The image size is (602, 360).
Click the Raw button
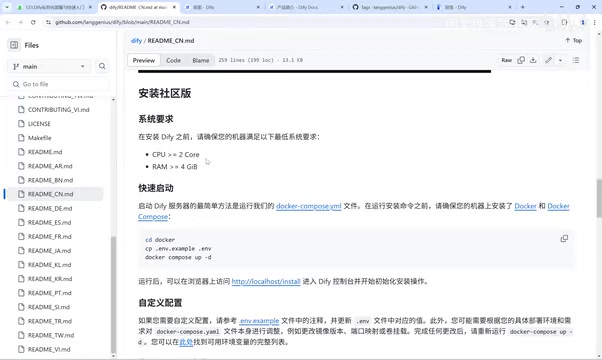[x=506, y=60]
